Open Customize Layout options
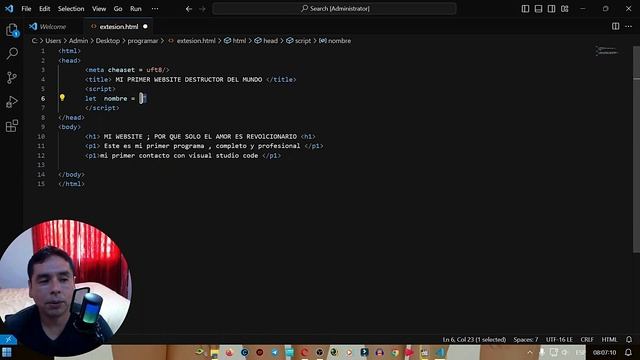Image resolution: width=640 pixels, height=360 pixels. (564, 9)
